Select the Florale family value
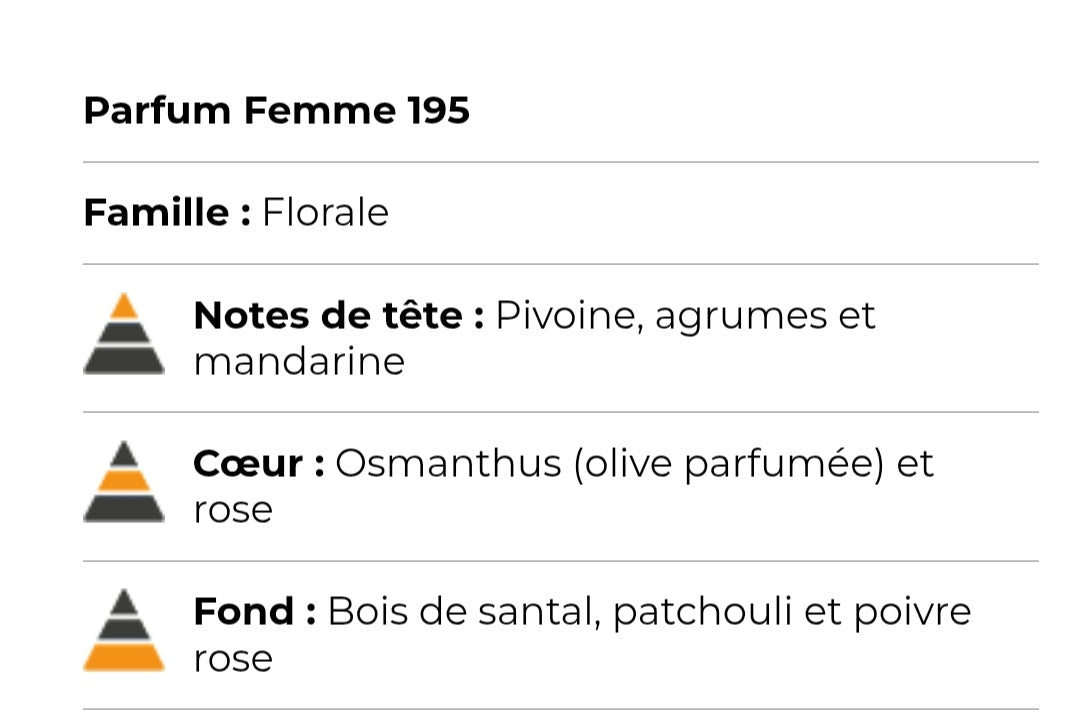Image resolution: width=1080 pixels, height=713 pixels. [x=325, y=213]
